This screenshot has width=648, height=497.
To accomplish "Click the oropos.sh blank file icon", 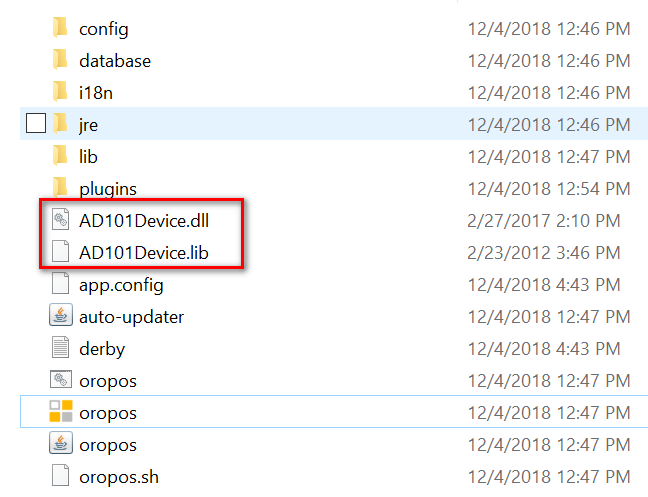I will click(60, 475).
